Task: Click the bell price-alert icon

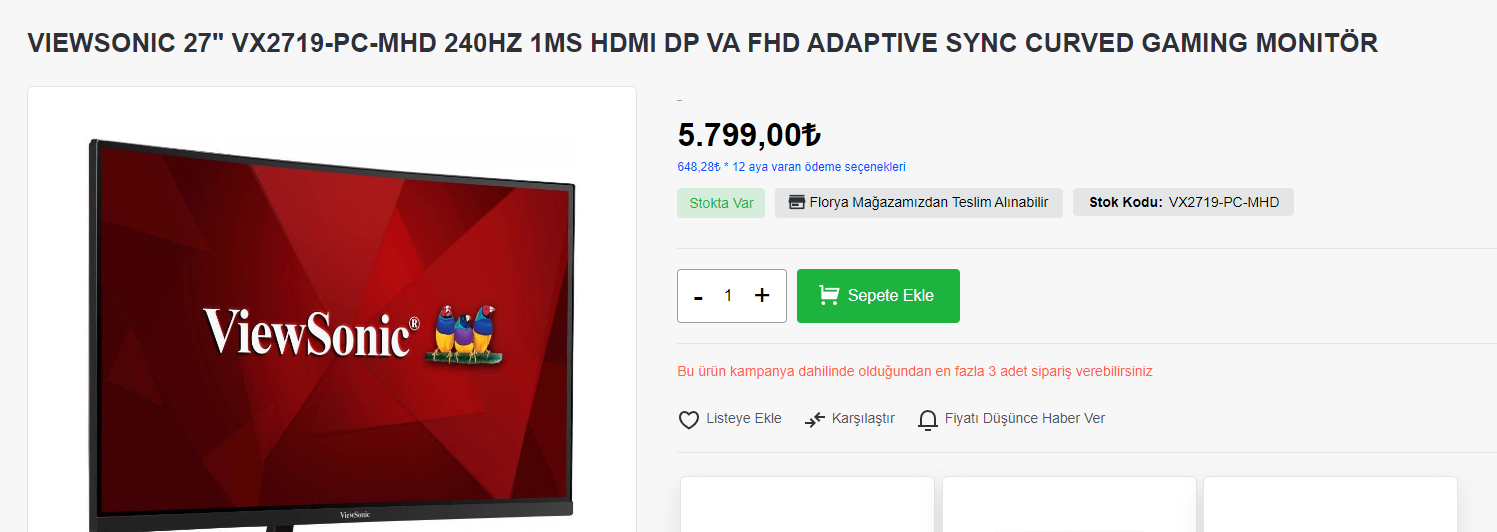Action: tap(928, 420)
